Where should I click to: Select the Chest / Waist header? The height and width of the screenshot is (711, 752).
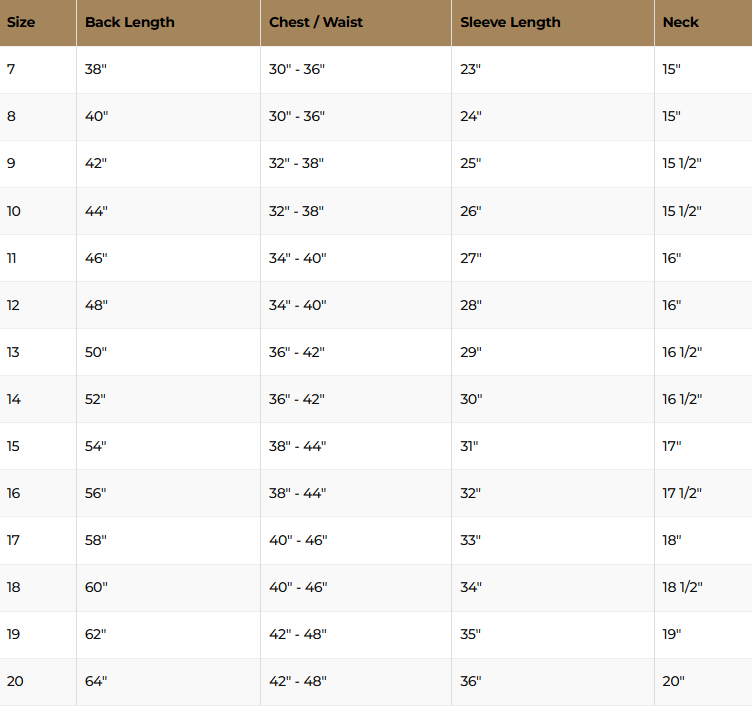click(356, 23)
